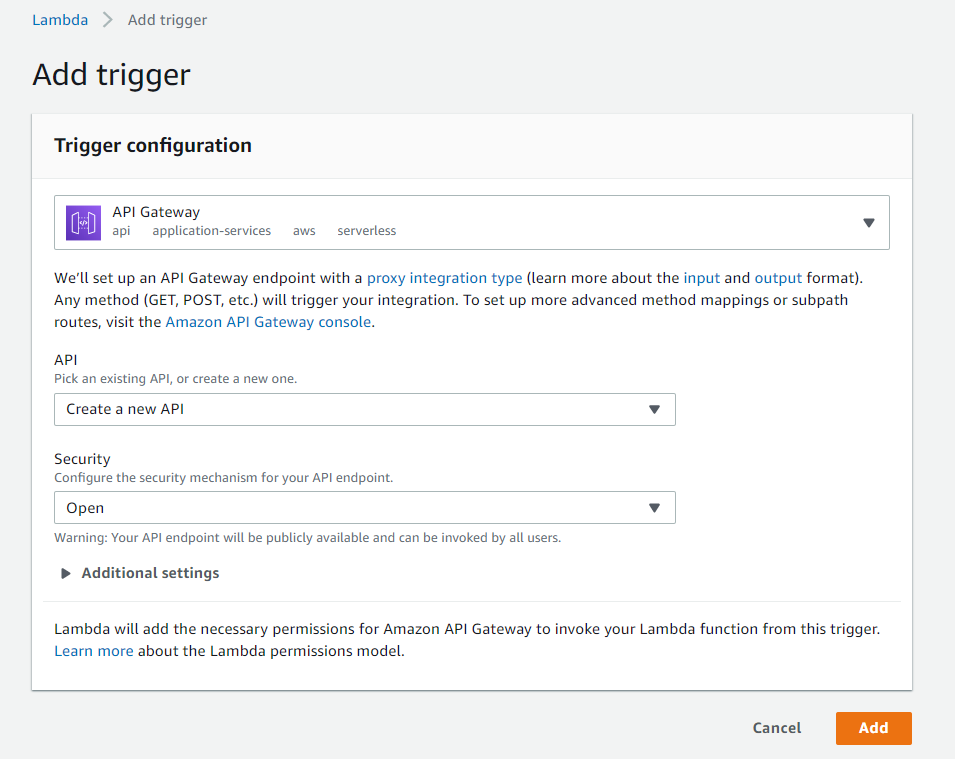The image size is (955, 759).
Task: Open the trigger type dropdown arrow
Action: (x=869, y=223)
